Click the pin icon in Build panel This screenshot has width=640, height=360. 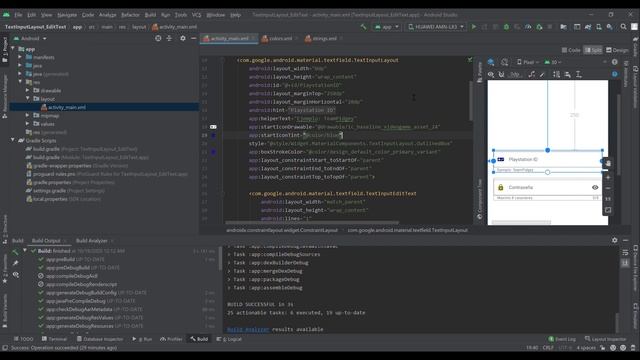(16, 263)
